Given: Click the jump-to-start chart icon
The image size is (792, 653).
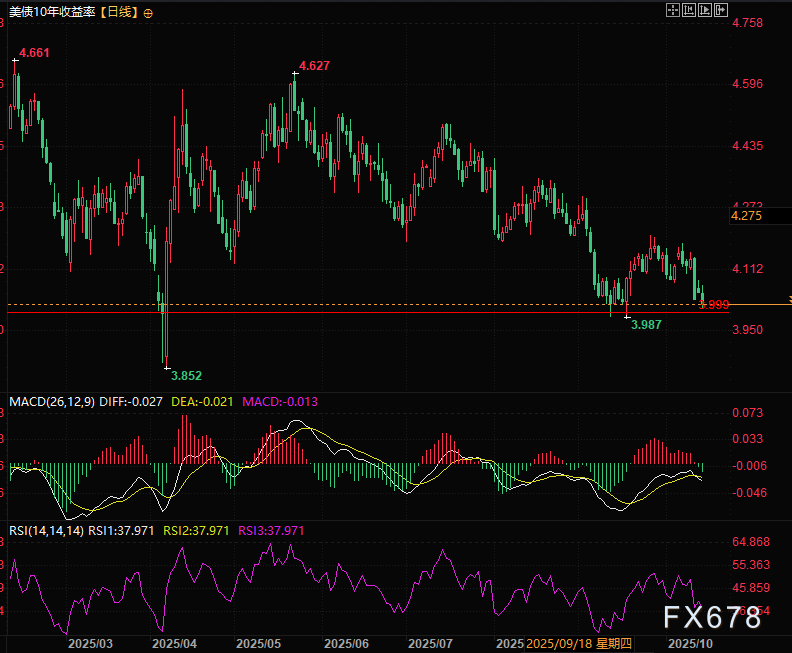Looking at the screenshot, I should click(689, 10).
